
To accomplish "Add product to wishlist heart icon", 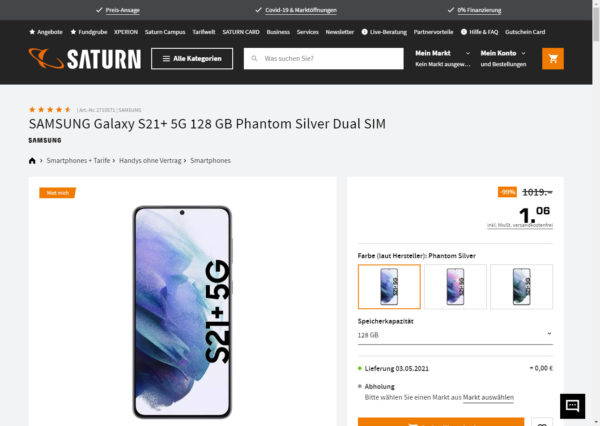I will tap(541, 423).
